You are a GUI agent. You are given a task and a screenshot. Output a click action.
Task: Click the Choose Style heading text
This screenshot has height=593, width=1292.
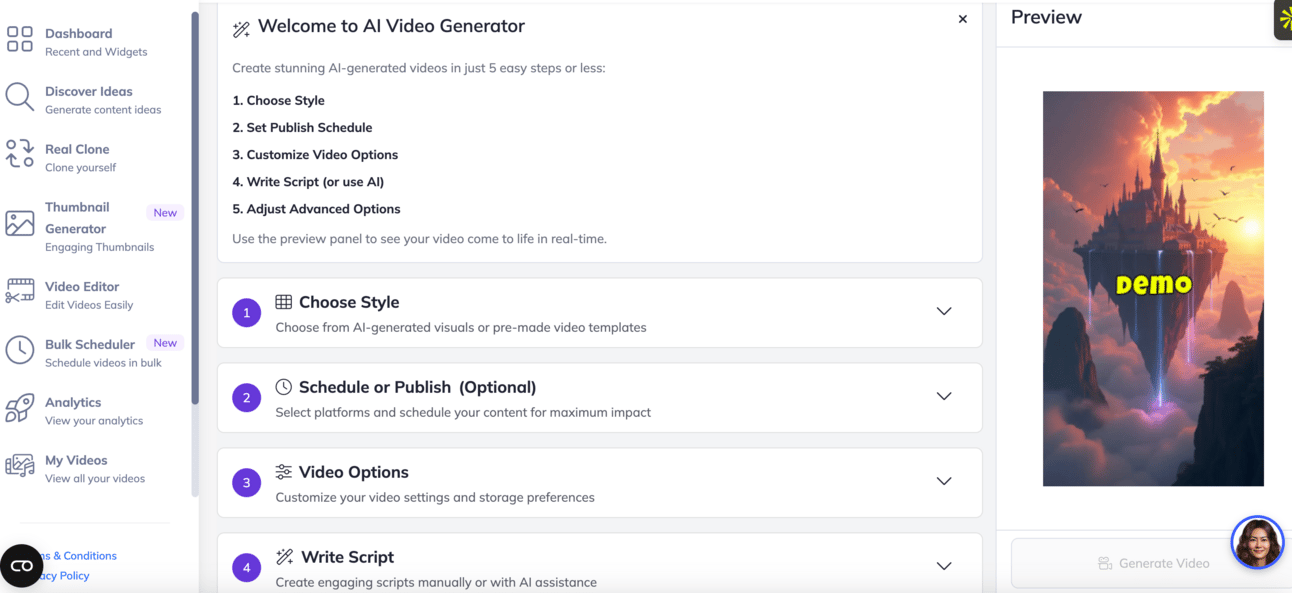click(x=349, y=302)
